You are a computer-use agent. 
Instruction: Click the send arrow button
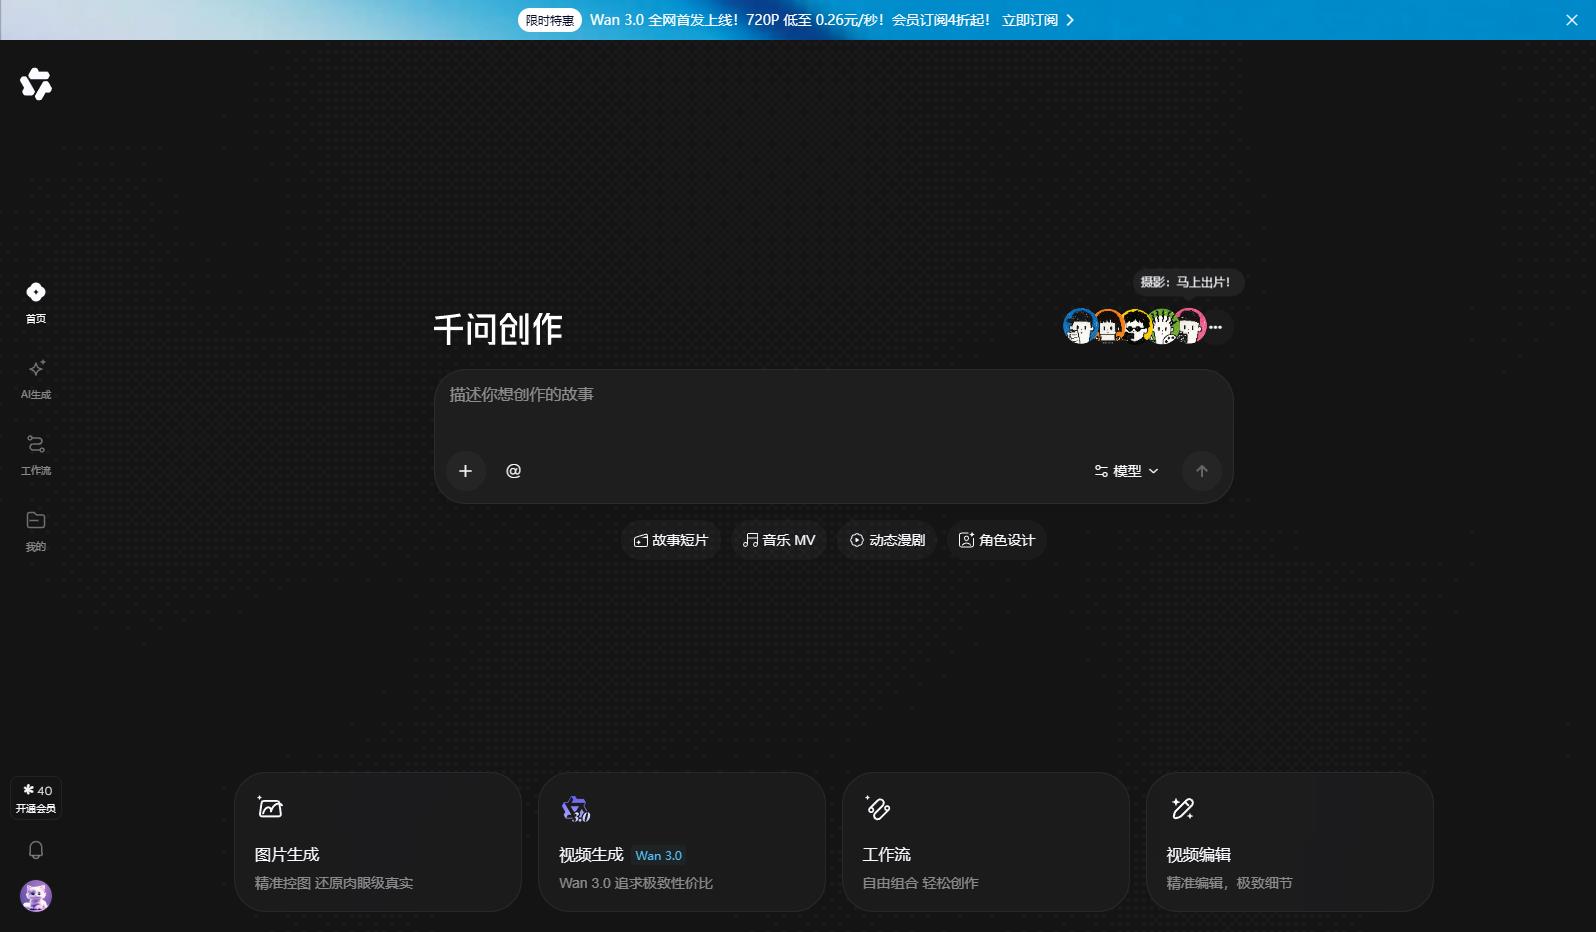(1201, 471)
